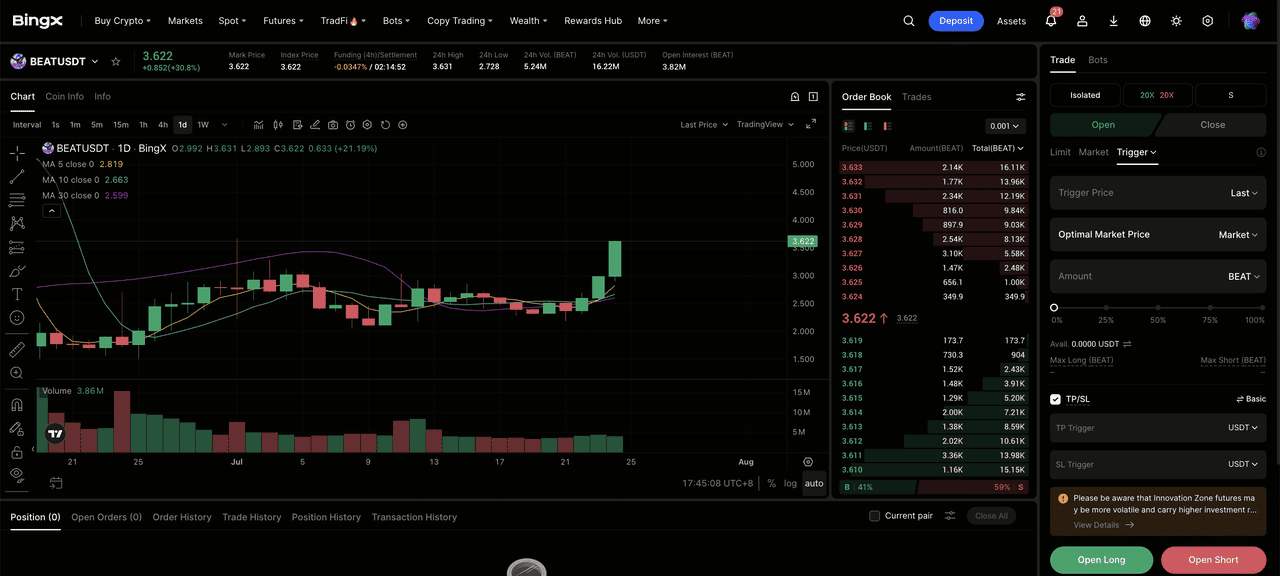Open the TradingView chart source dropdown
The width and height of the screenshot is (1280, 576).
765,125
